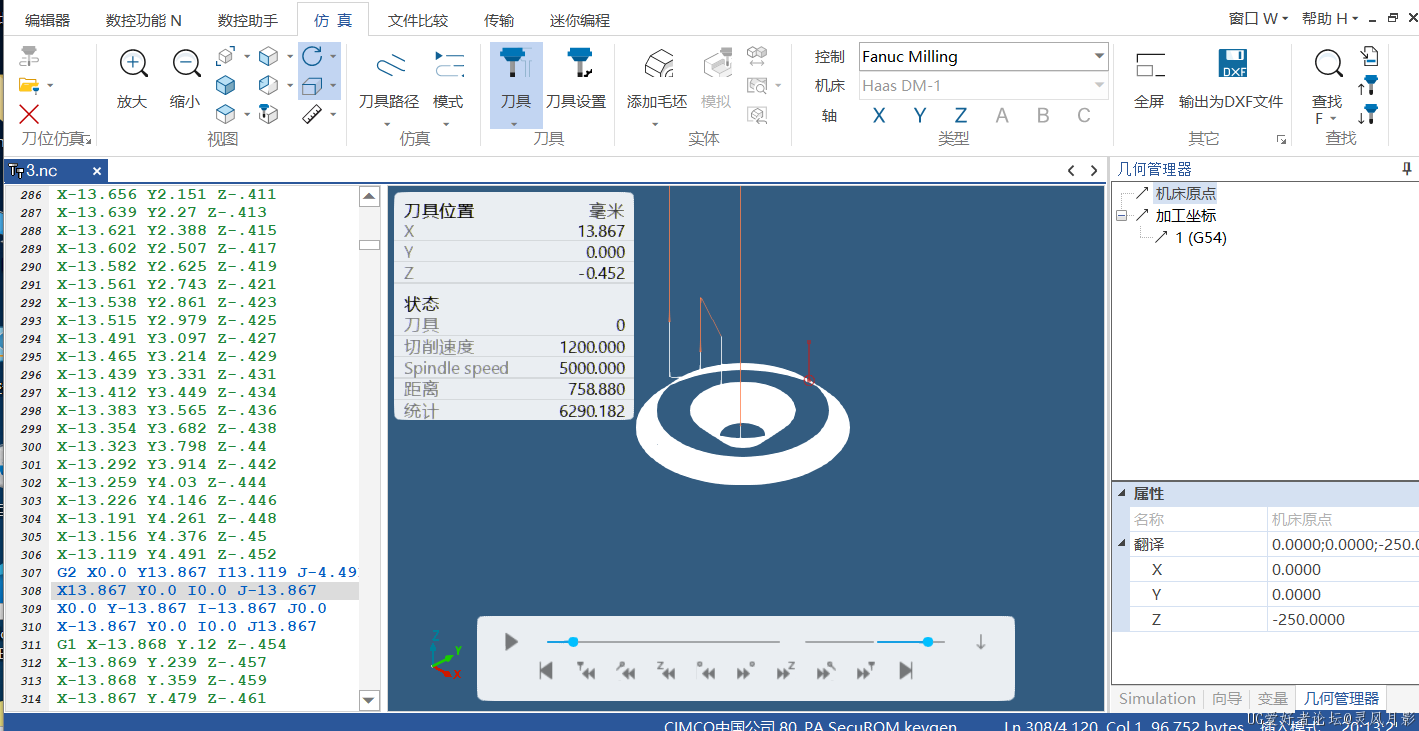Collapse the 翻译 property group

(1121, 544)
